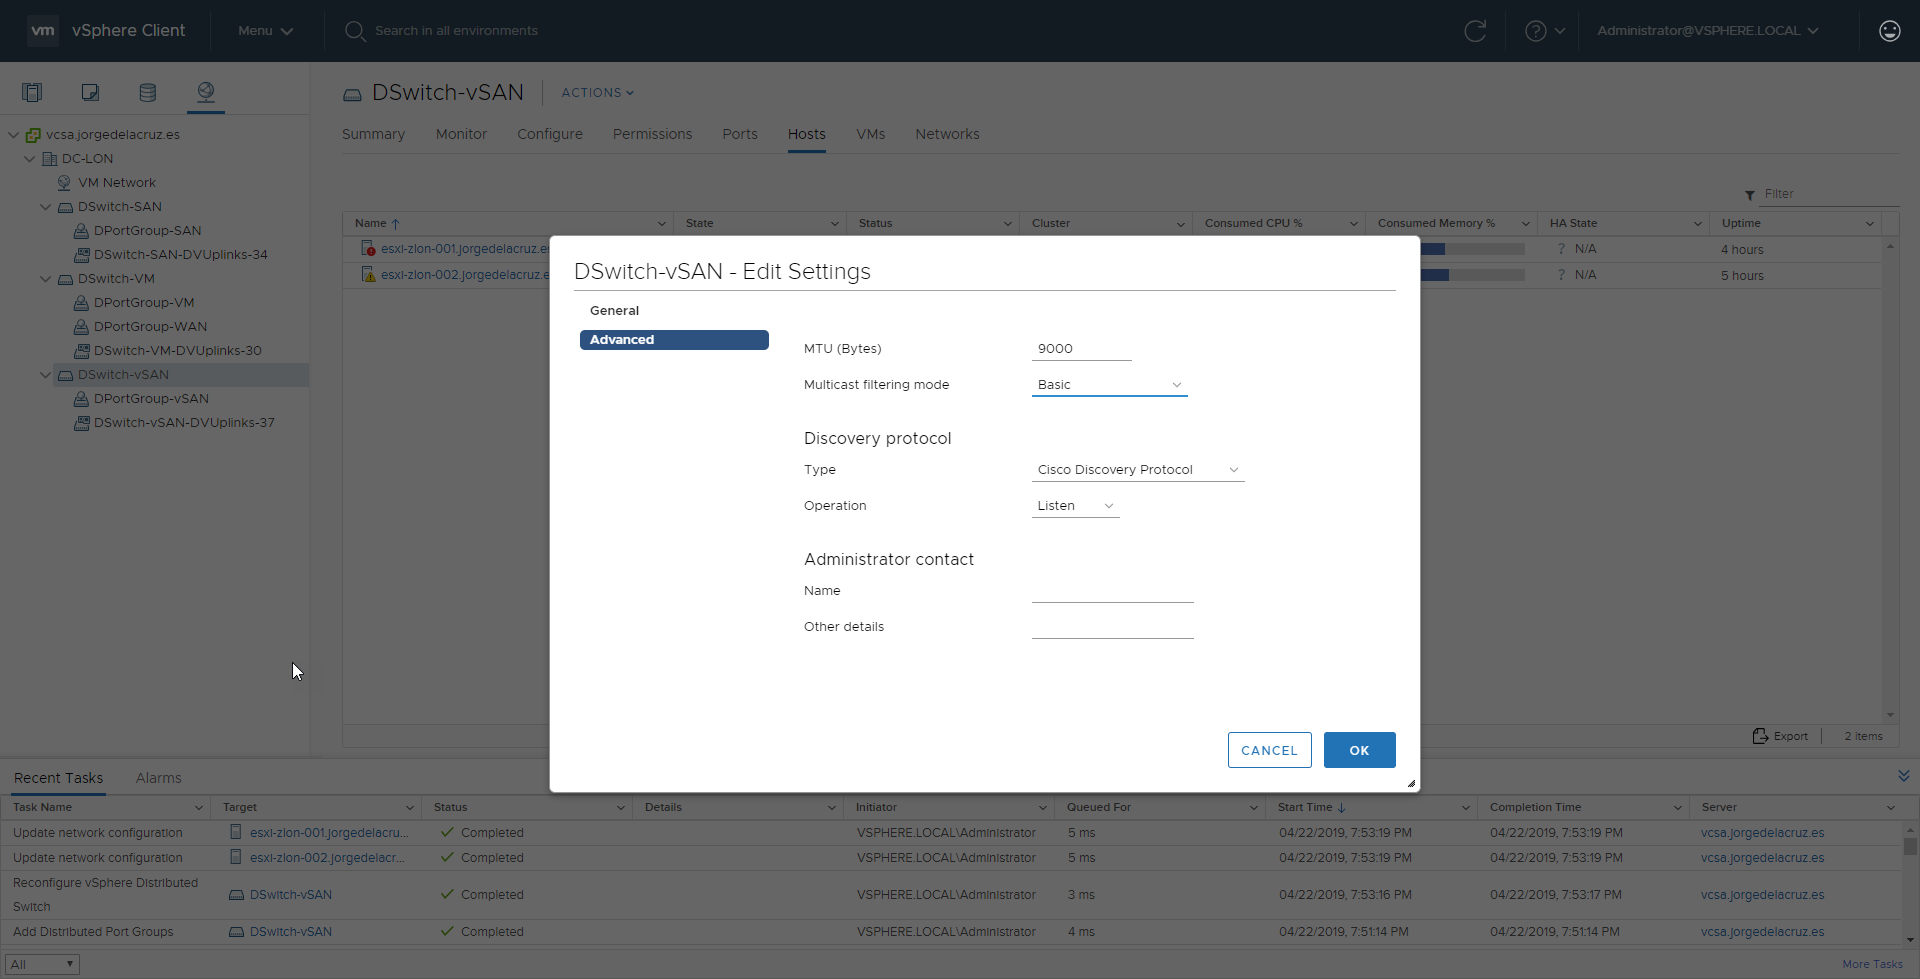1920x979 pixels.
Task: Click the smiley feedback icon
Action: [x=1890, y=31]
